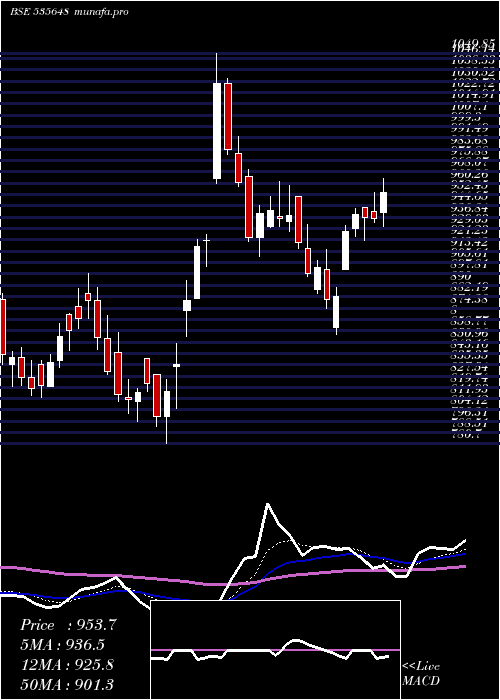Open the munafa.pro site label
Screen dimensions: 500x700
[102, 12]
